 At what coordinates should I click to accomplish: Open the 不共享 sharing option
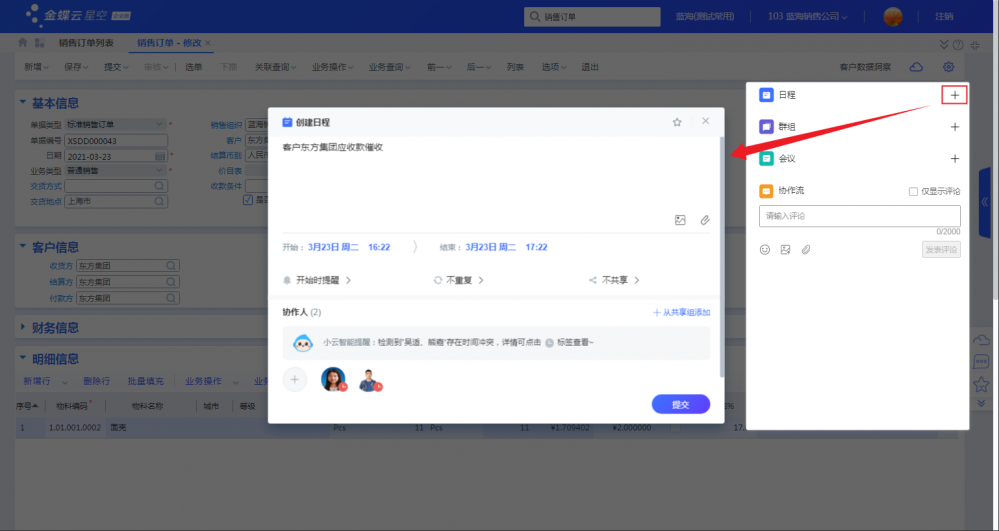tap(614, 280)
